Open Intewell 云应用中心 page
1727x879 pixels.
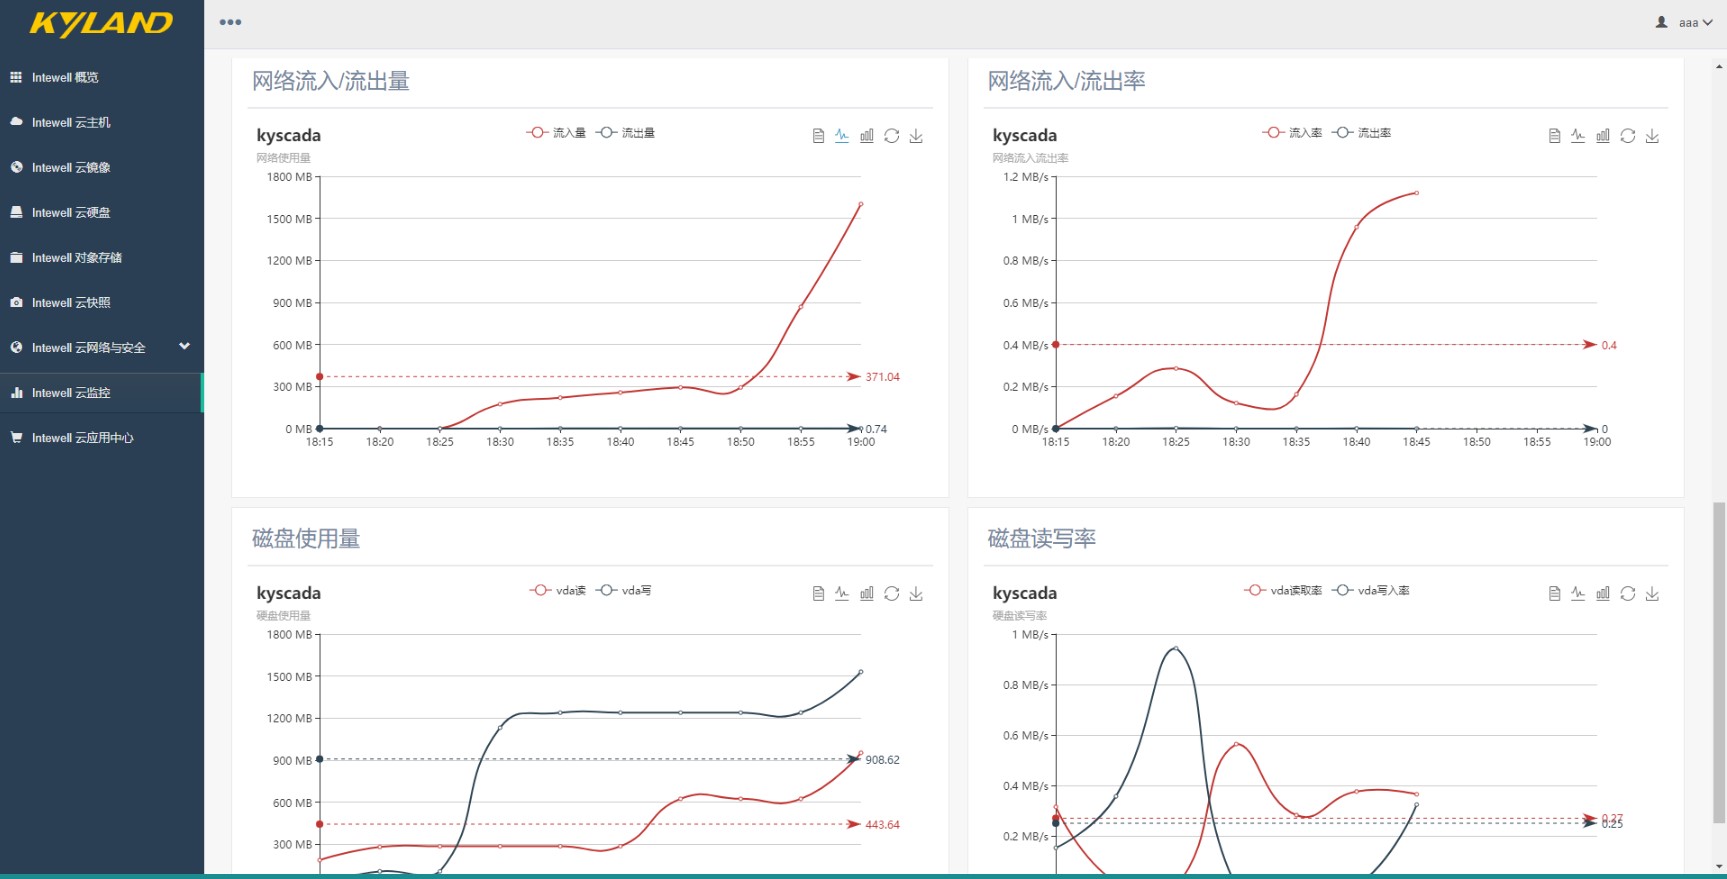(x=82, y=438)
